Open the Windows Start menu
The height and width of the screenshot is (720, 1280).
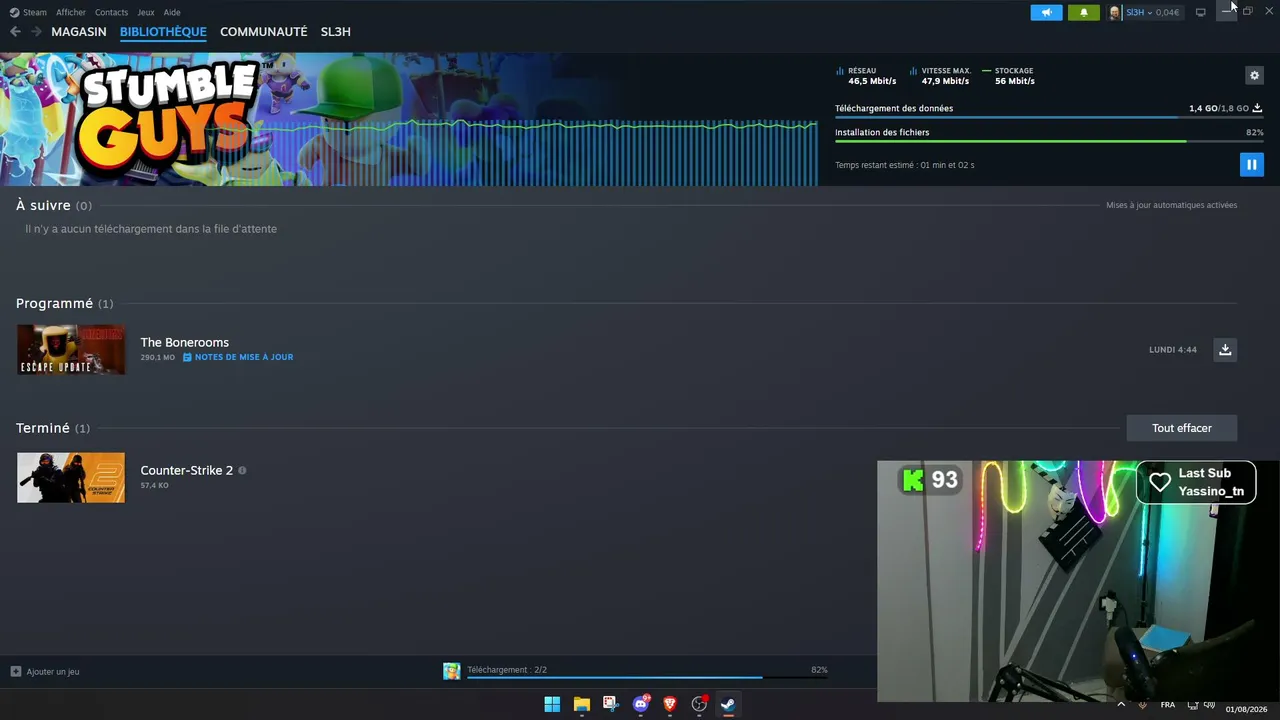pos(552,704)
